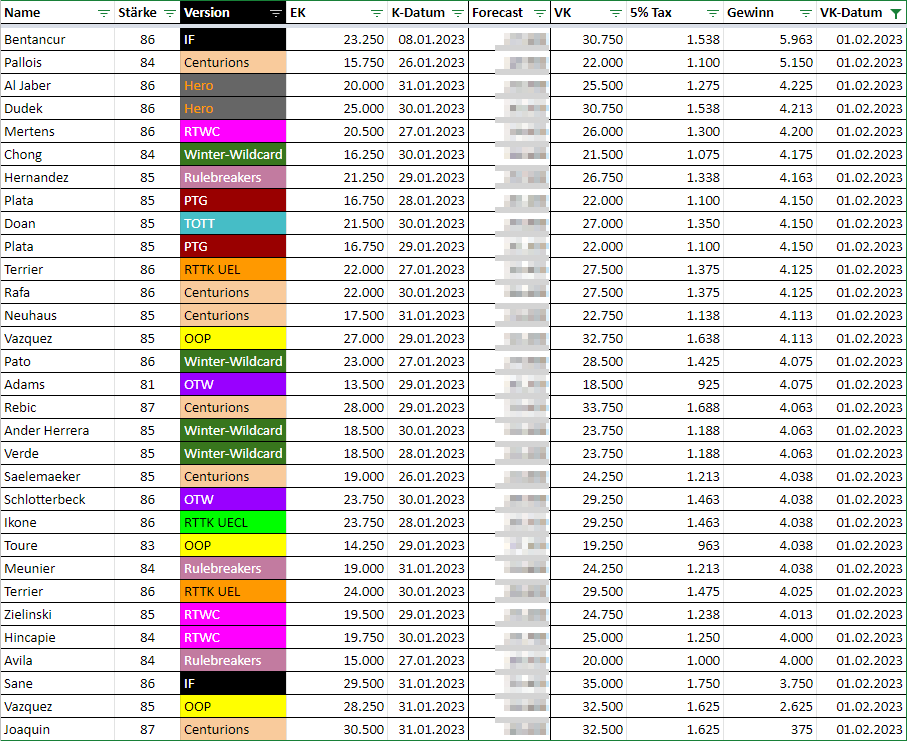Select the Gewinn header cell

pyautogui.click(x=770, y=13)
